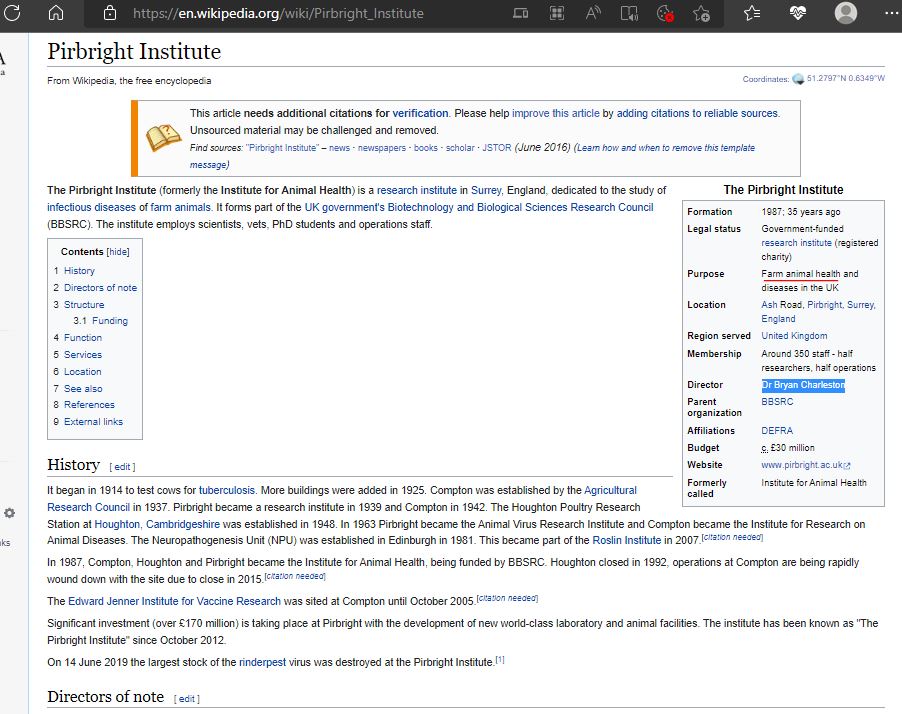The image size is (902, 714).
Task: Open the blocked cookies indicator
Action: click(666, 13)
